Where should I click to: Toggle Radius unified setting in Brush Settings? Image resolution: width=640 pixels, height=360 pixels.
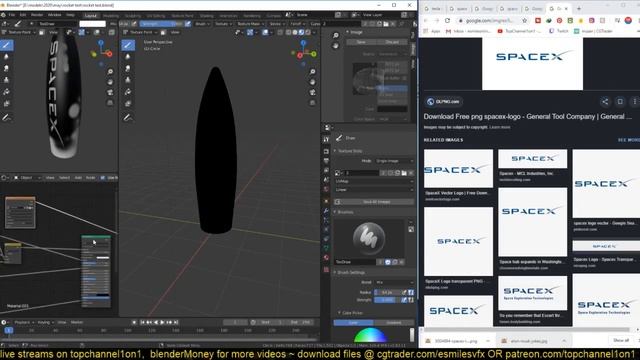click(x=411, y=292)
